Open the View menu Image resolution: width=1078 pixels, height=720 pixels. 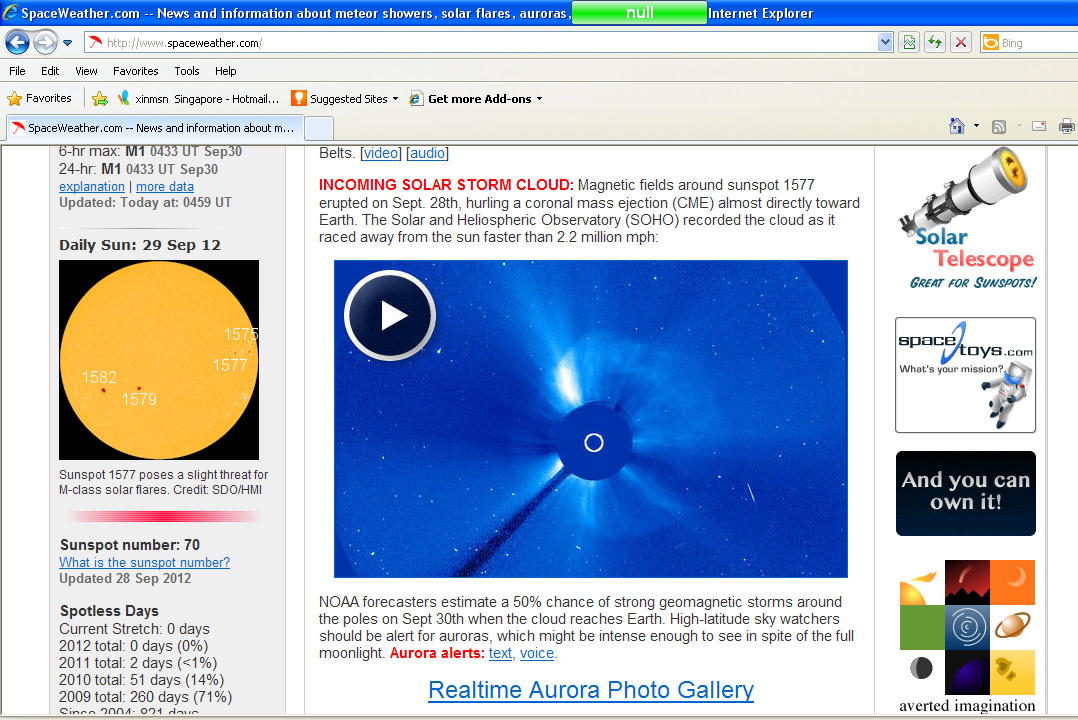pyautogui.click(x=86, y=71)
